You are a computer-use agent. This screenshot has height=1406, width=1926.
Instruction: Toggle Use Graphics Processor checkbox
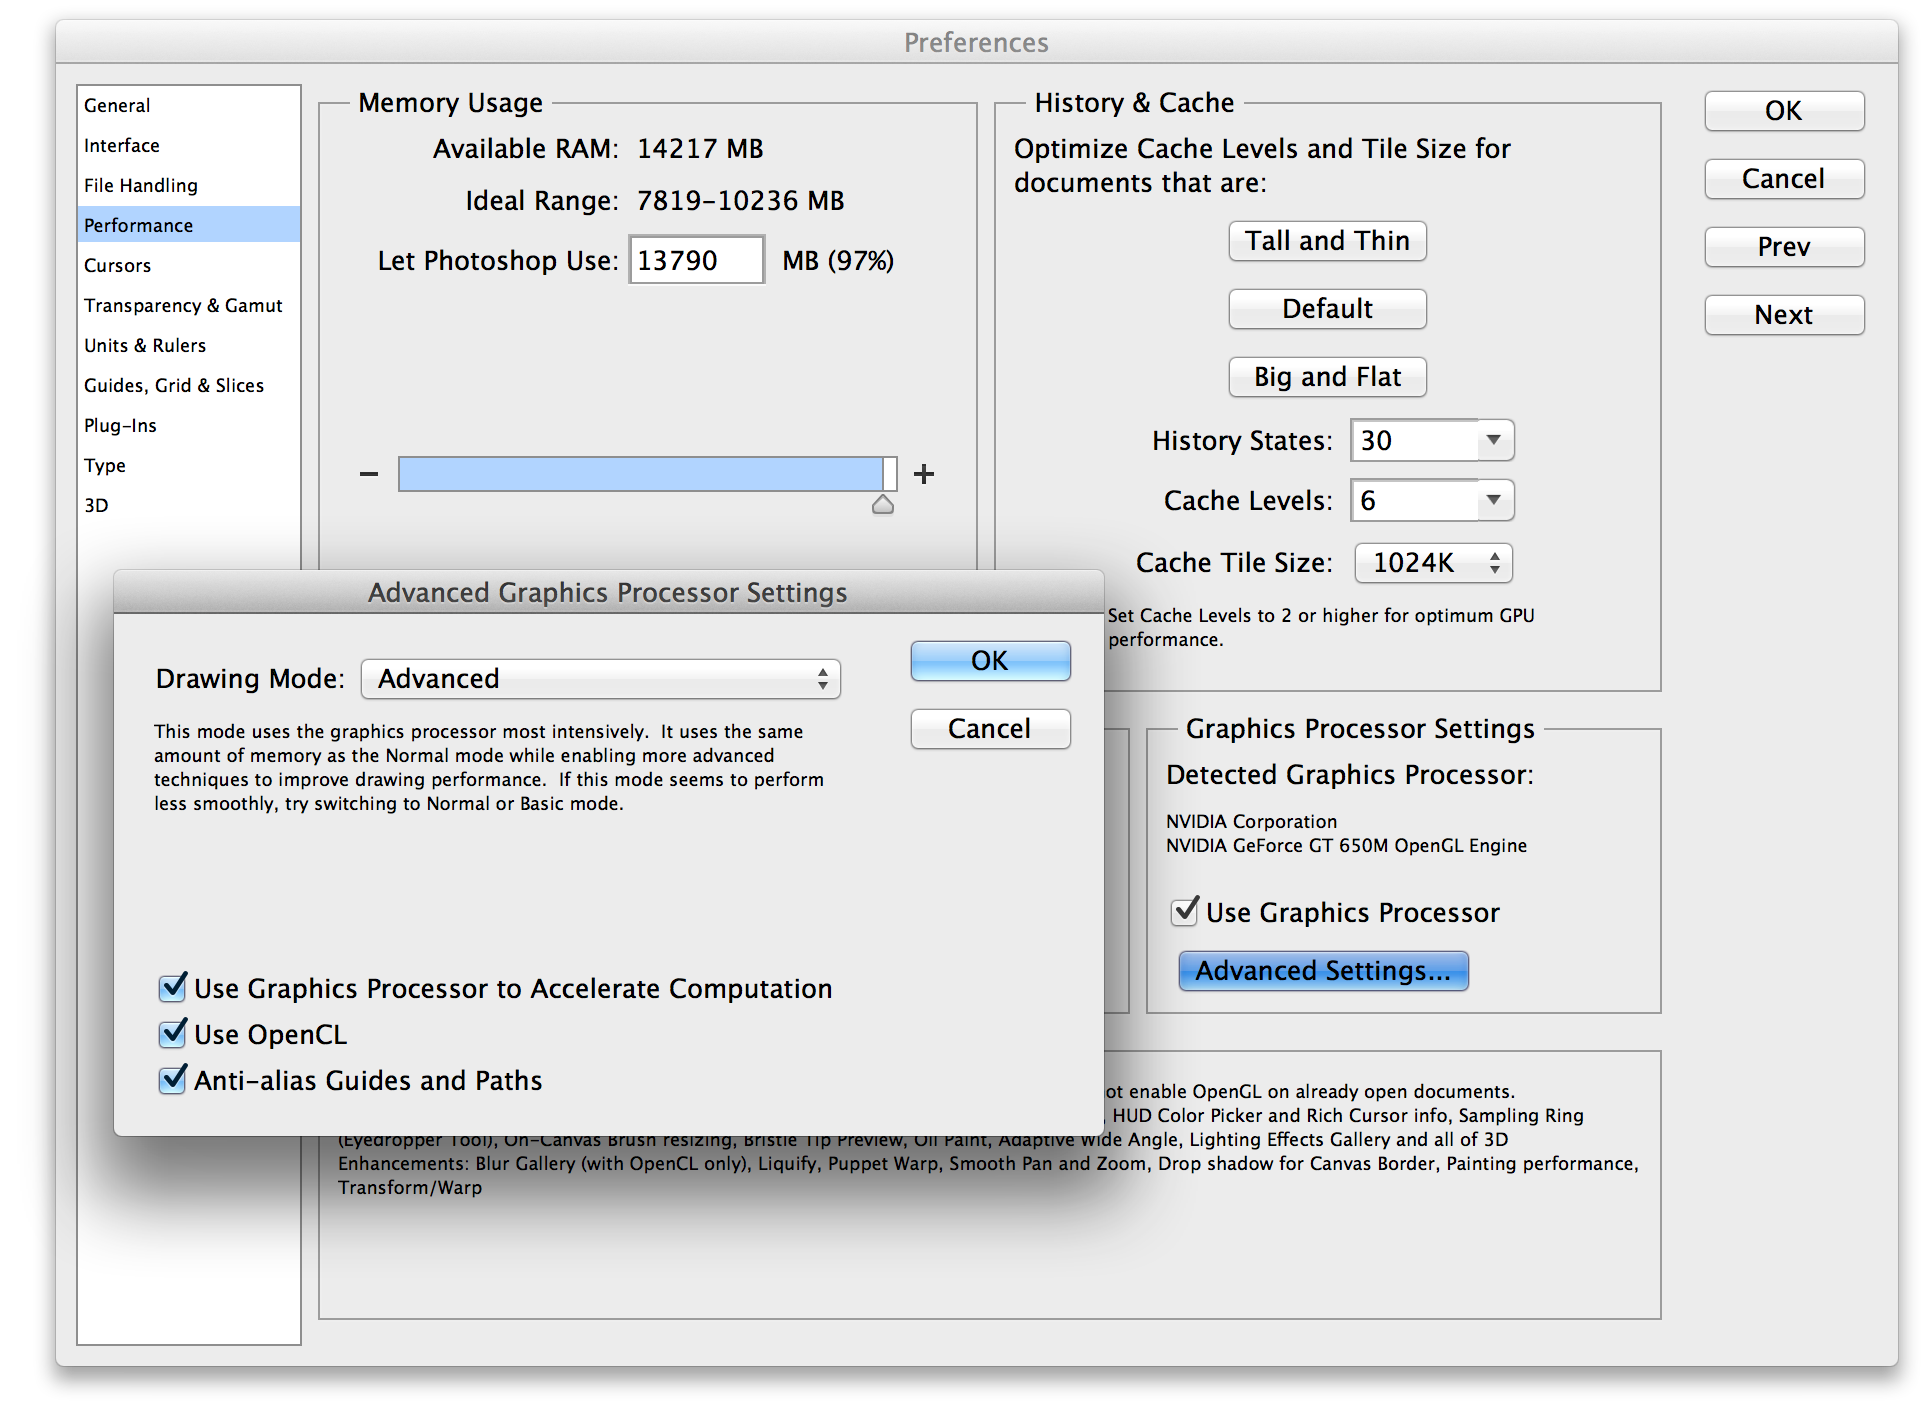tap(1185, 911)
